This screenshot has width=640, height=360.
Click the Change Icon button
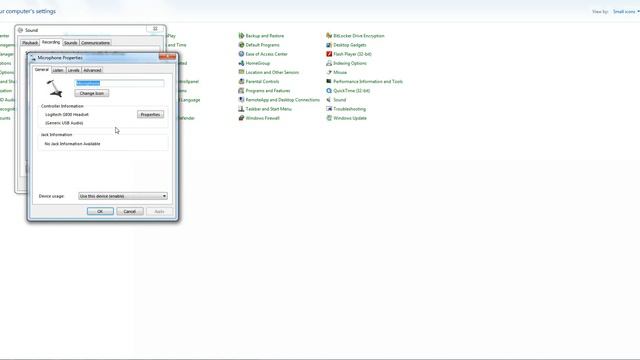(92, 93)
